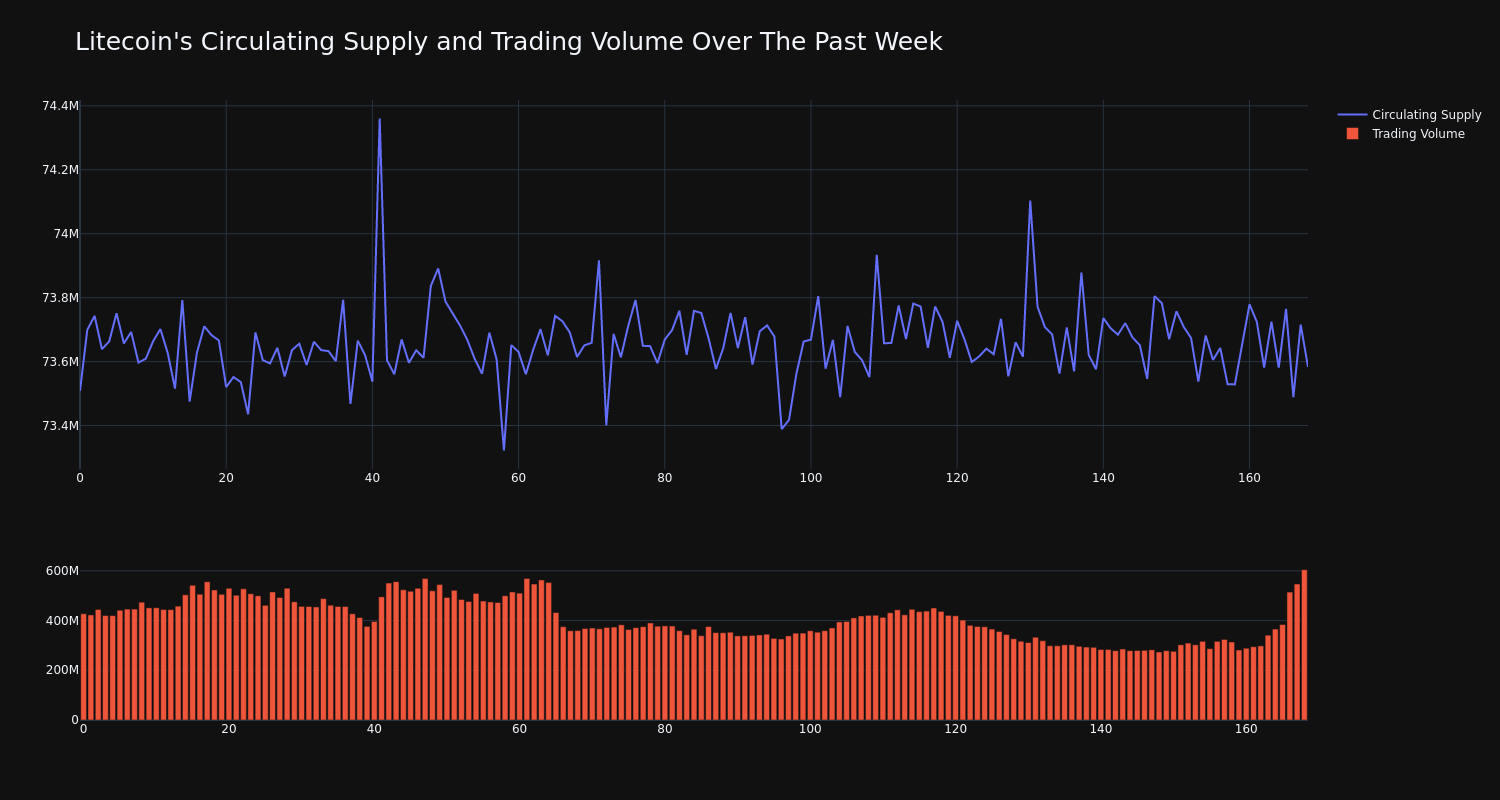Click the 60 tick on volume chart x-axis
1500x800 pixels.
(x=519, y=729)
